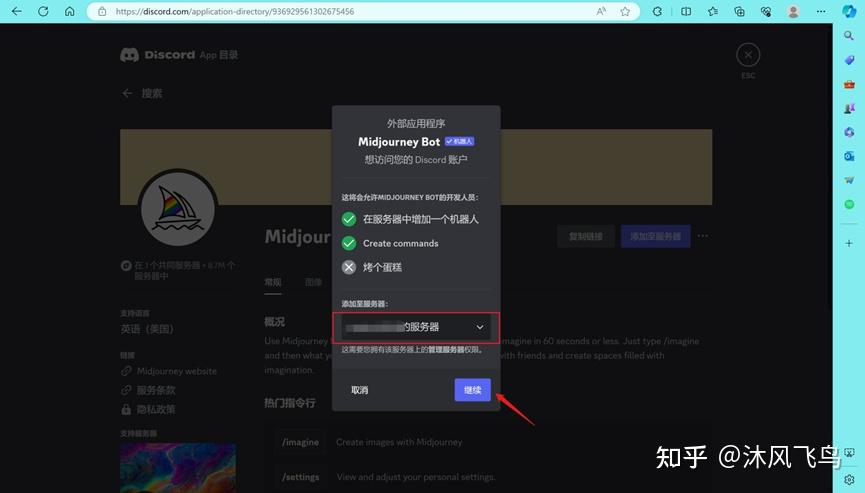The height and width of the screenshot is (493, 865).
Task: Click the 英语 (美国) language text
Action: pos(147,329)
